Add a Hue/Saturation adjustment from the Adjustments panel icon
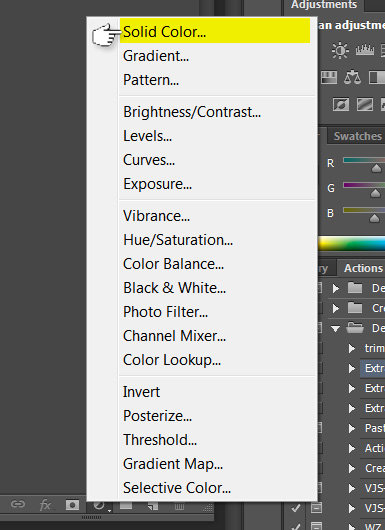Viewport: 385px width, 530px height. [329, 77]
